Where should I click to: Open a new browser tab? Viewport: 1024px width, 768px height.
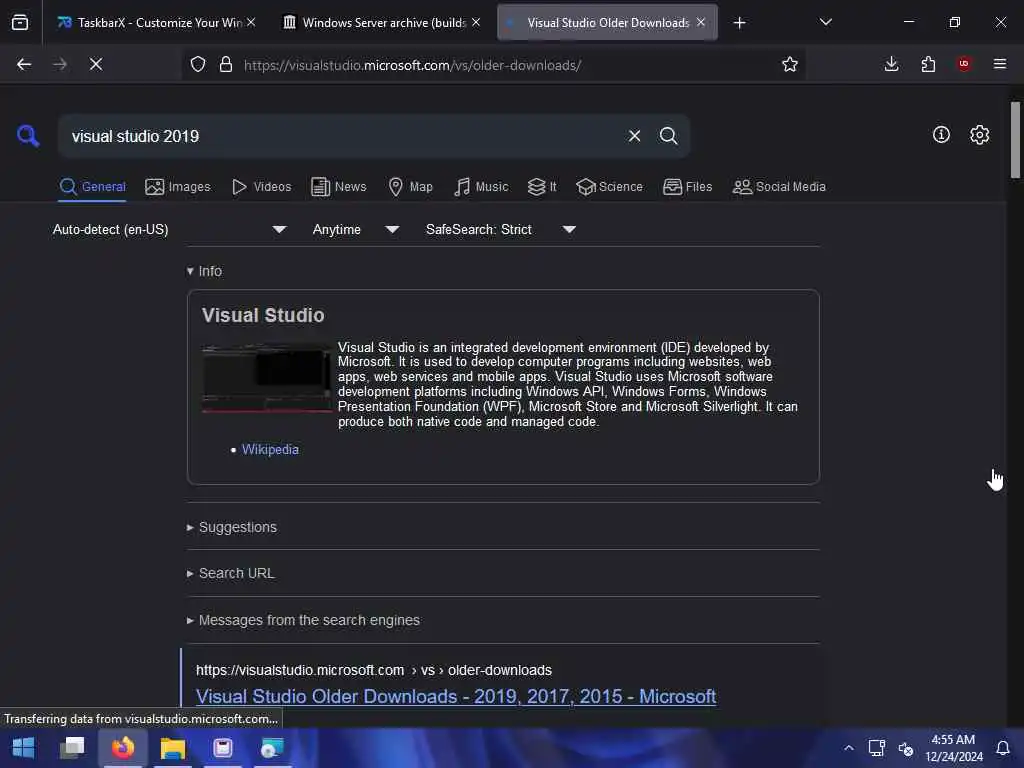(x=739, y=23)
